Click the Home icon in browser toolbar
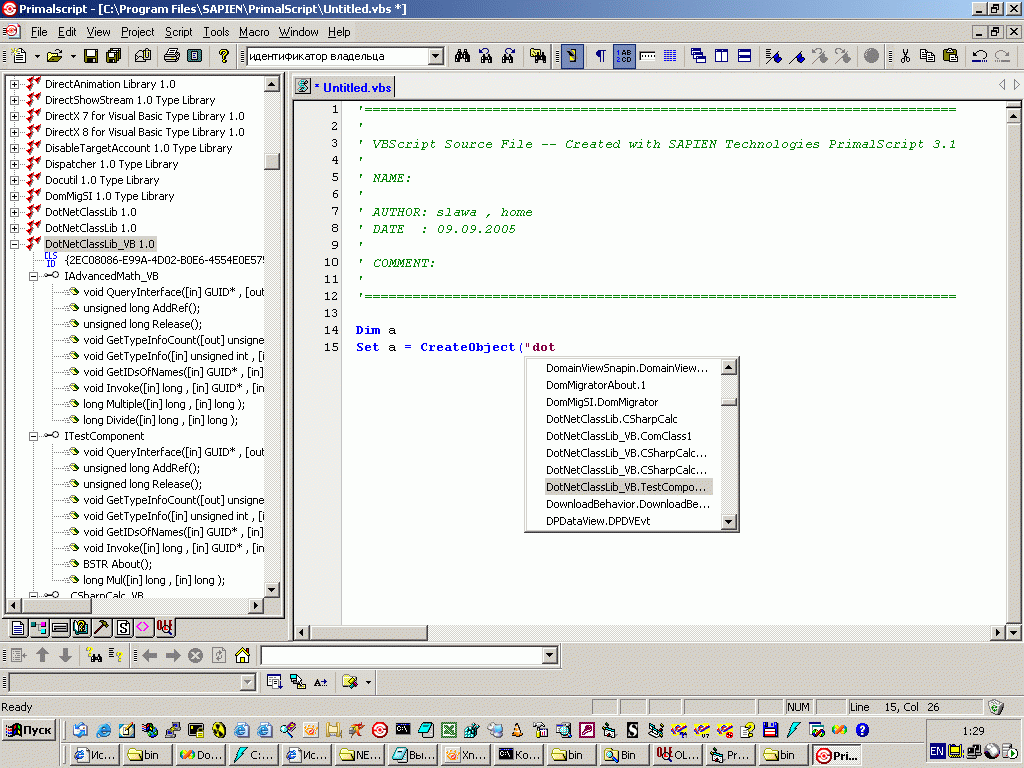1024x768 pixels. (x=242, y=655)
